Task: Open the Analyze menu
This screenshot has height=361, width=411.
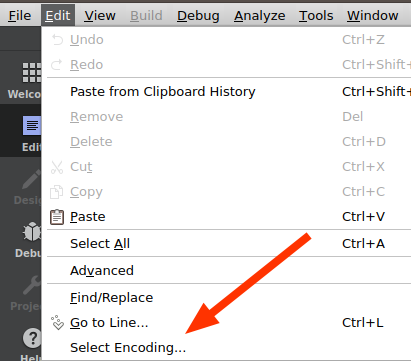Action: coord(260,16)
